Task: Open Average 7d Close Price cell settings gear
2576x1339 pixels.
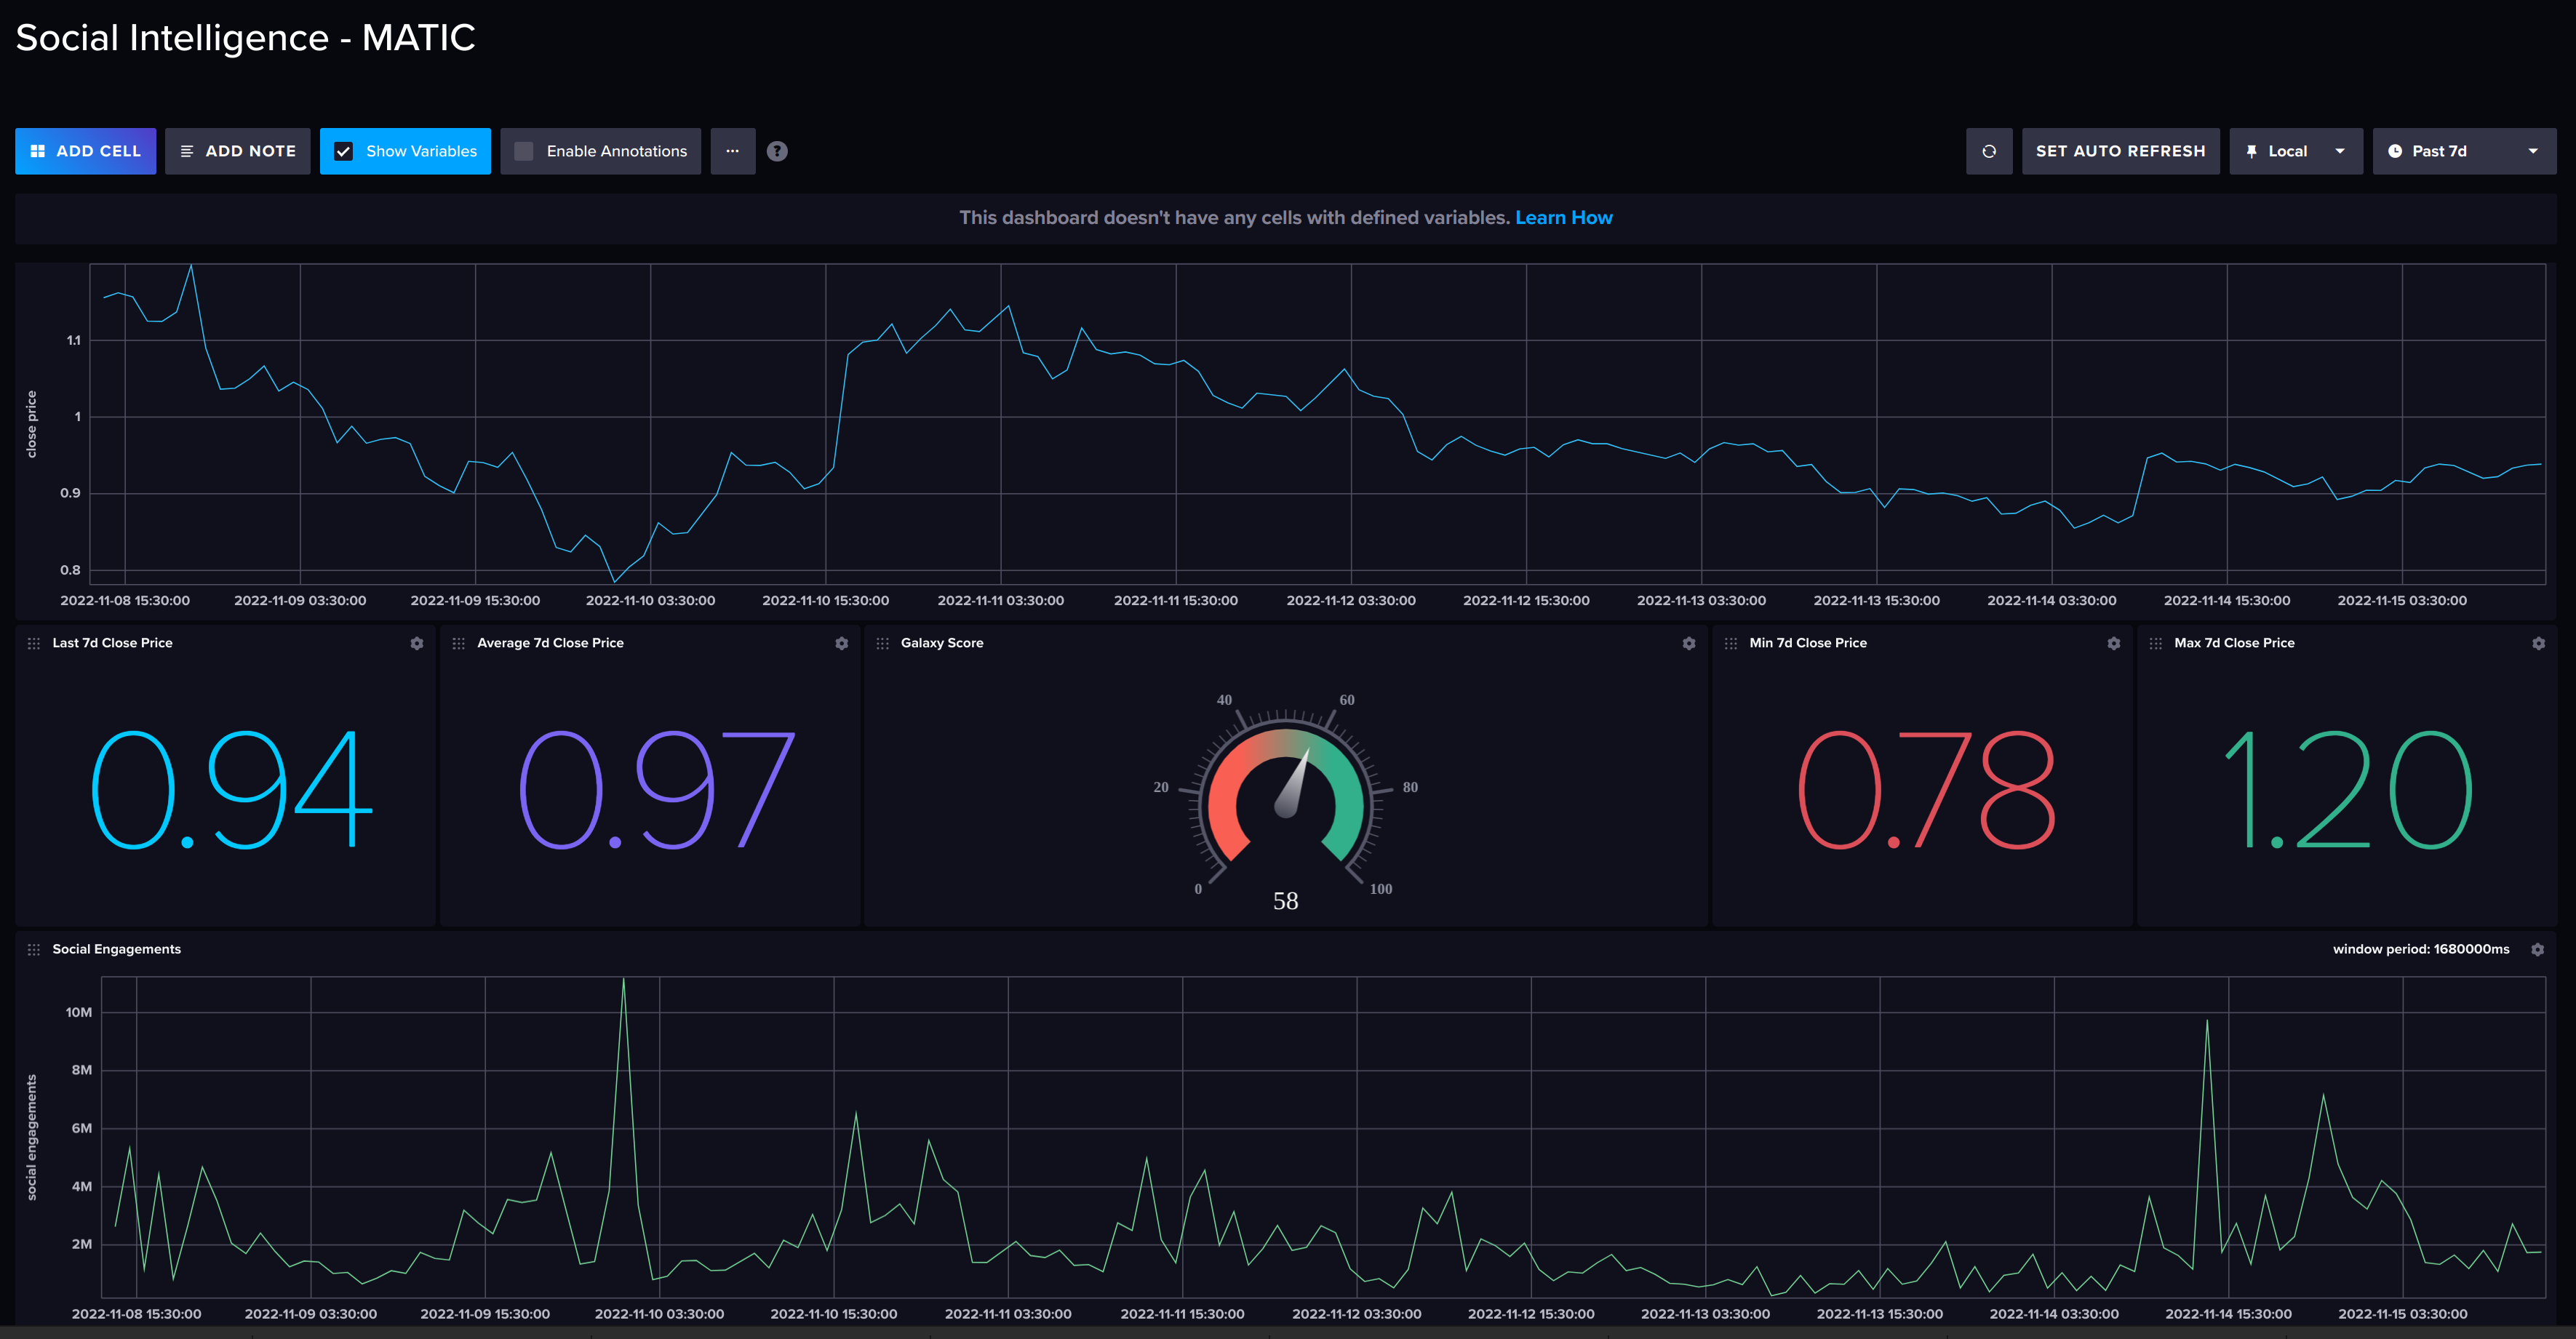Action: 841,643
